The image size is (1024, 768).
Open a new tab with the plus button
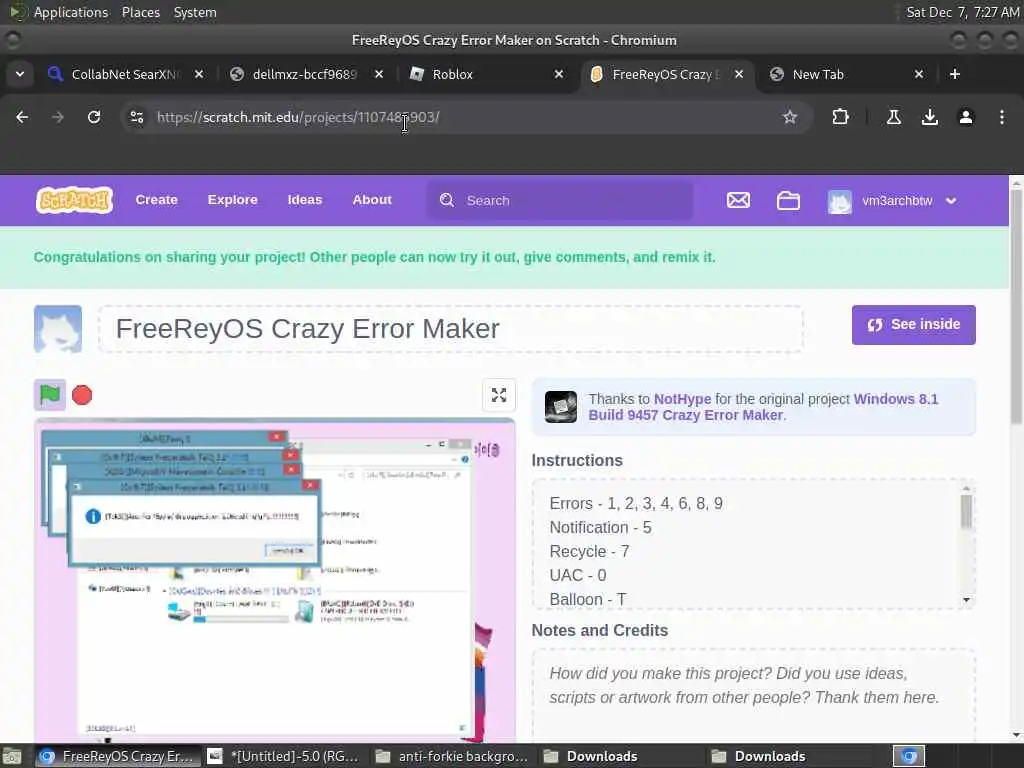pyautogui.click(x=955, y=74)
